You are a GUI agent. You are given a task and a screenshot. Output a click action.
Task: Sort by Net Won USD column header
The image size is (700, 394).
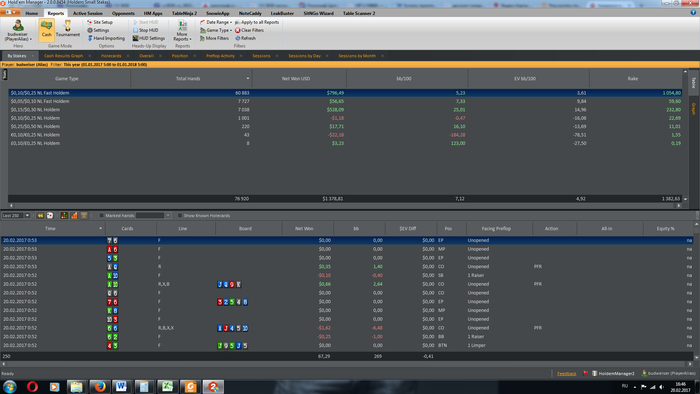point(299,79)
